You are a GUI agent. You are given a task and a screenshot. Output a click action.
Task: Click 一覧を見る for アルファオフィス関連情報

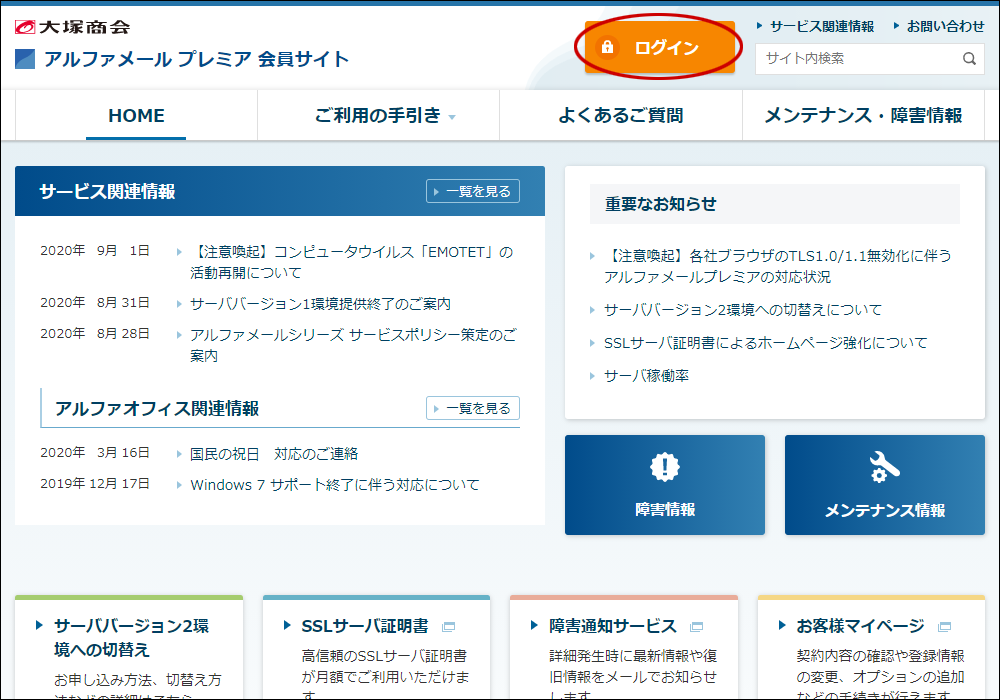click(473, 408)
